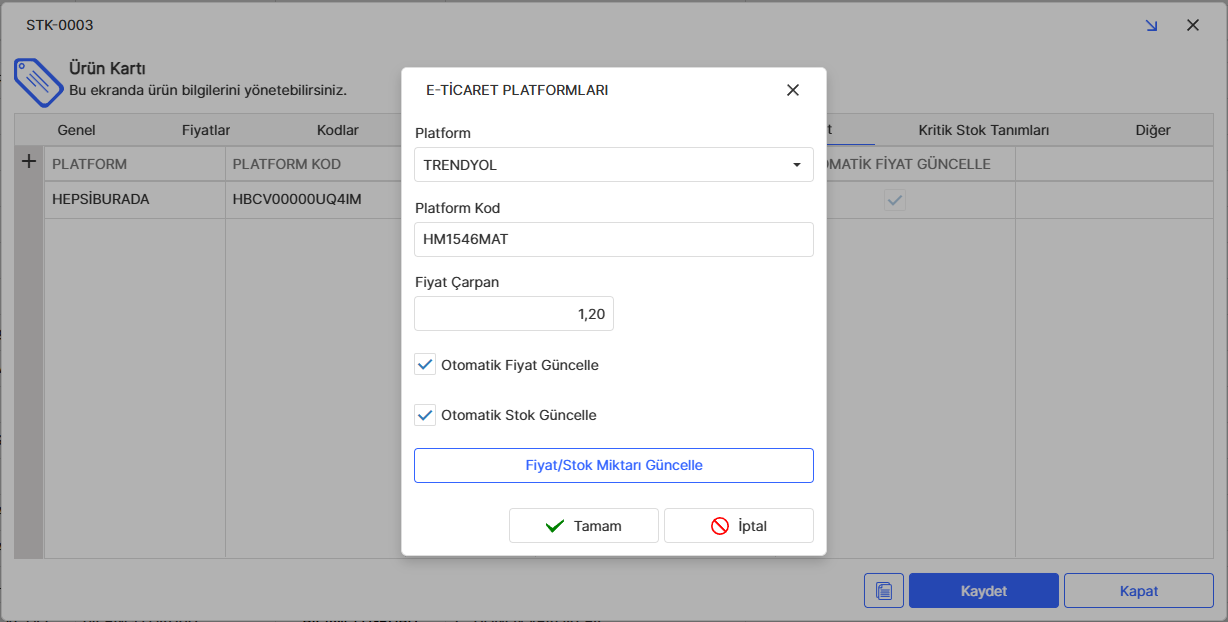Image resolution: width=1228 pixels, height=622 pixels.
Task: Click the copy document icon button
Action: 884,591
